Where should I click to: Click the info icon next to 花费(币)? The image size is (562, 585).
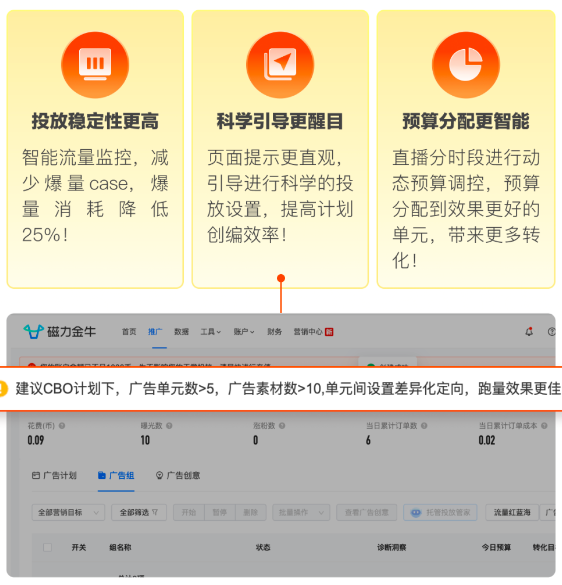click(x=62, y=426)
